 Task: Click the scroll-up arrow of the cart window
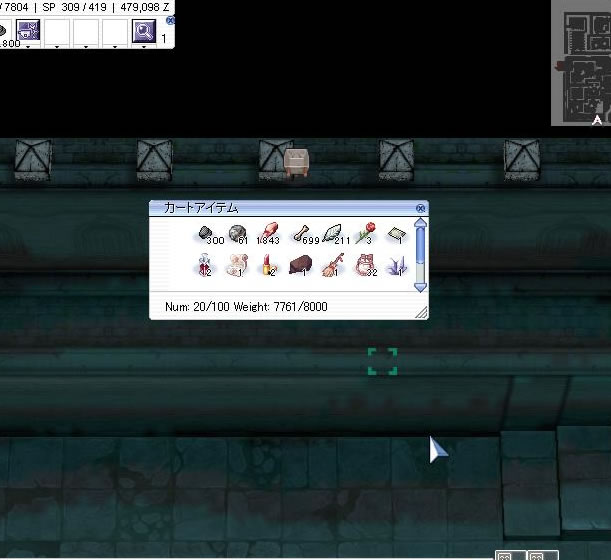click(x=421, y=223)
